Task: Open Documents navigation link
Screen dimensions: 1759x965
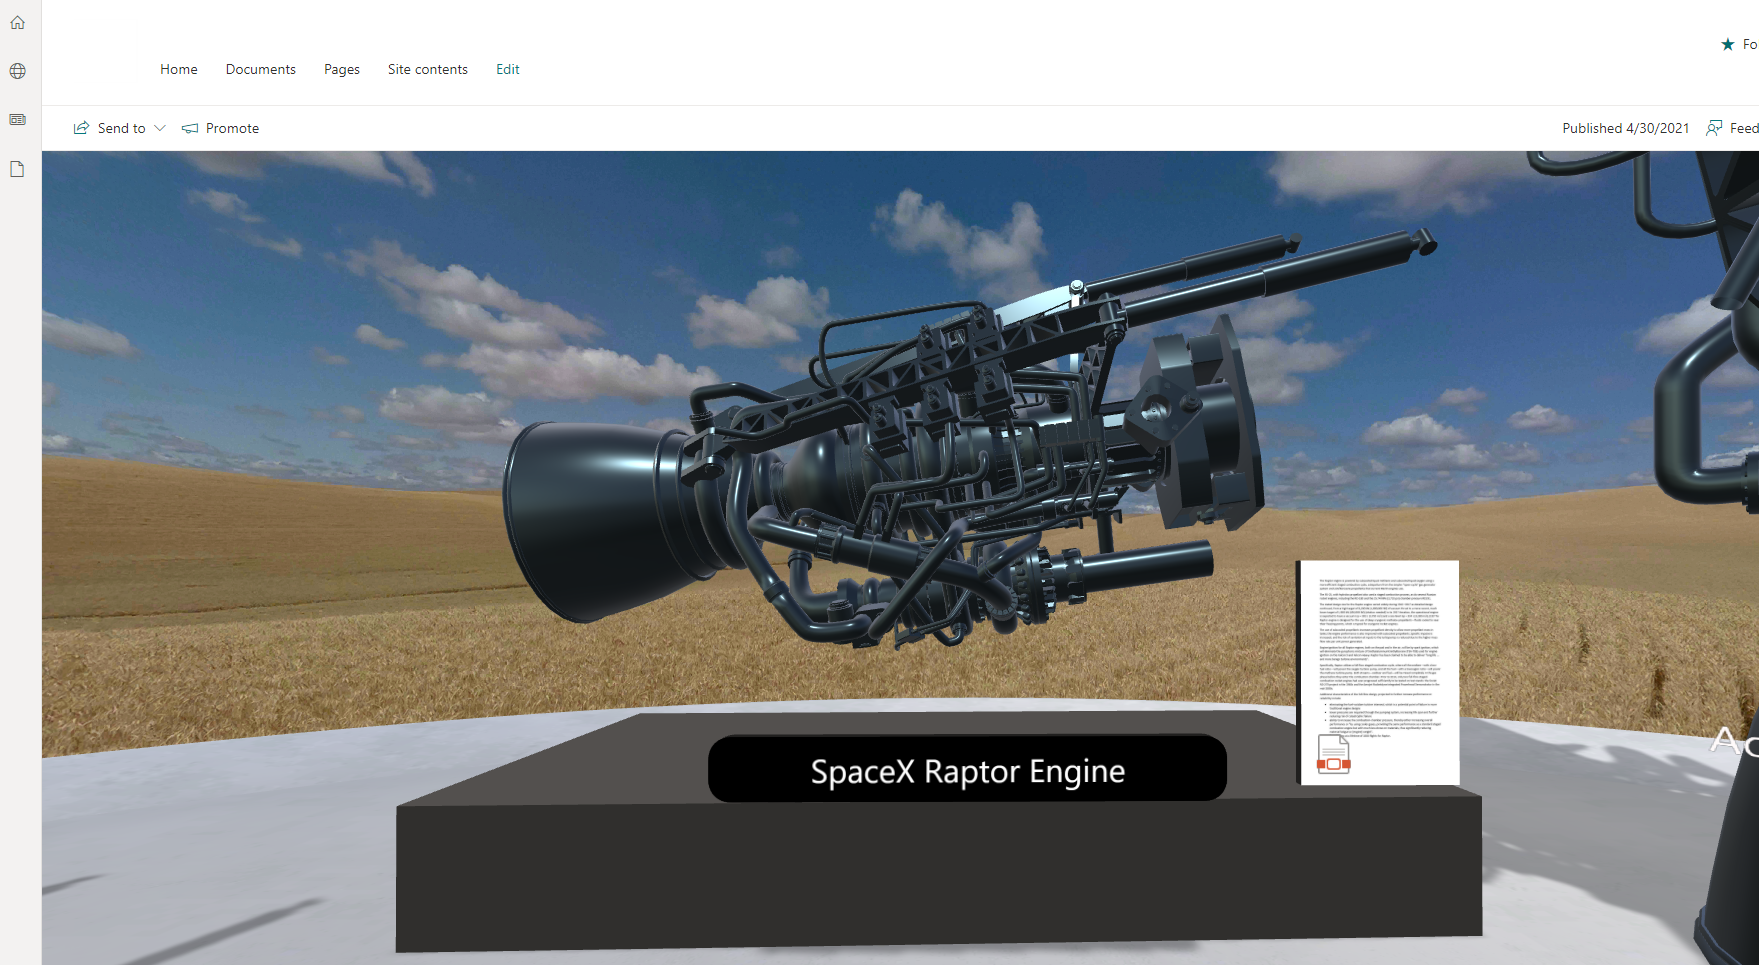Action: pyautogui.click(x=261, y=69)
